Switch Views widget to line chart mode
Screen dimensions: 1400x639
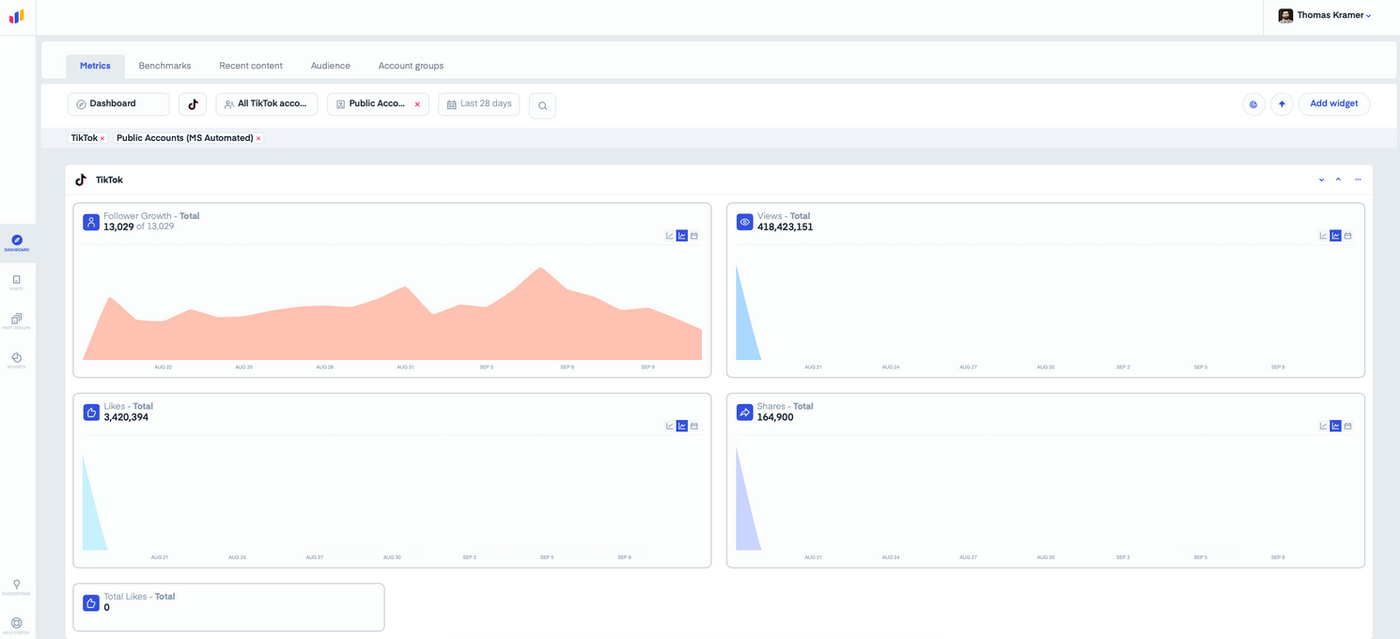coord(1323,236)
